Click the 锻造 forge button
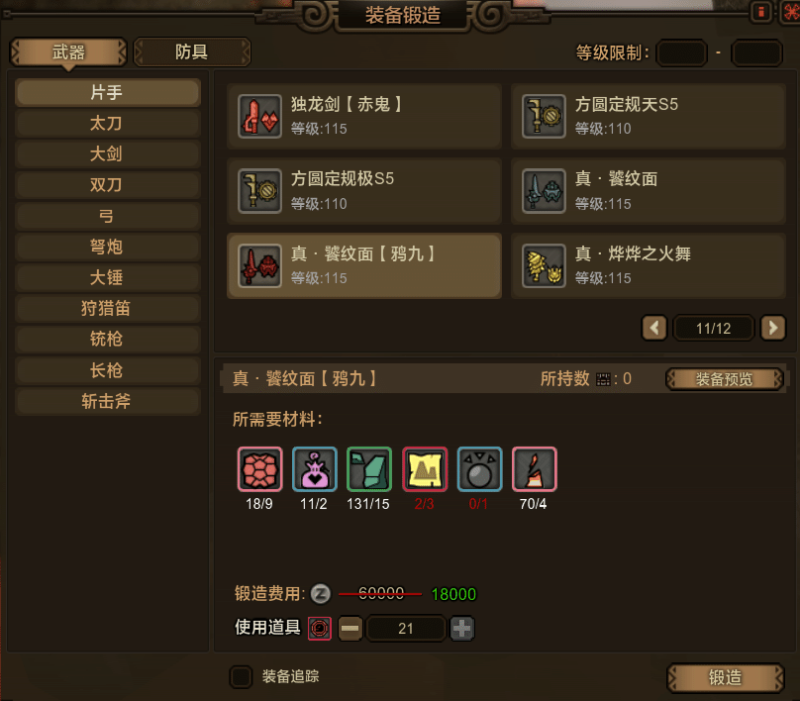 [x=725, y=678]
